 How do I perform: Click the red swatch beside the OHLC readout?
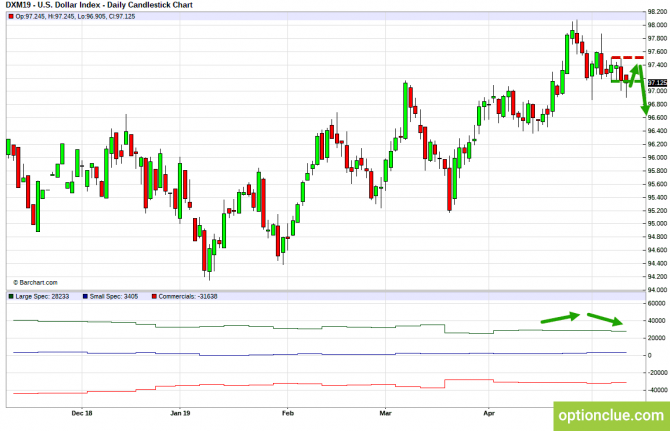click(x=11, y=17)
